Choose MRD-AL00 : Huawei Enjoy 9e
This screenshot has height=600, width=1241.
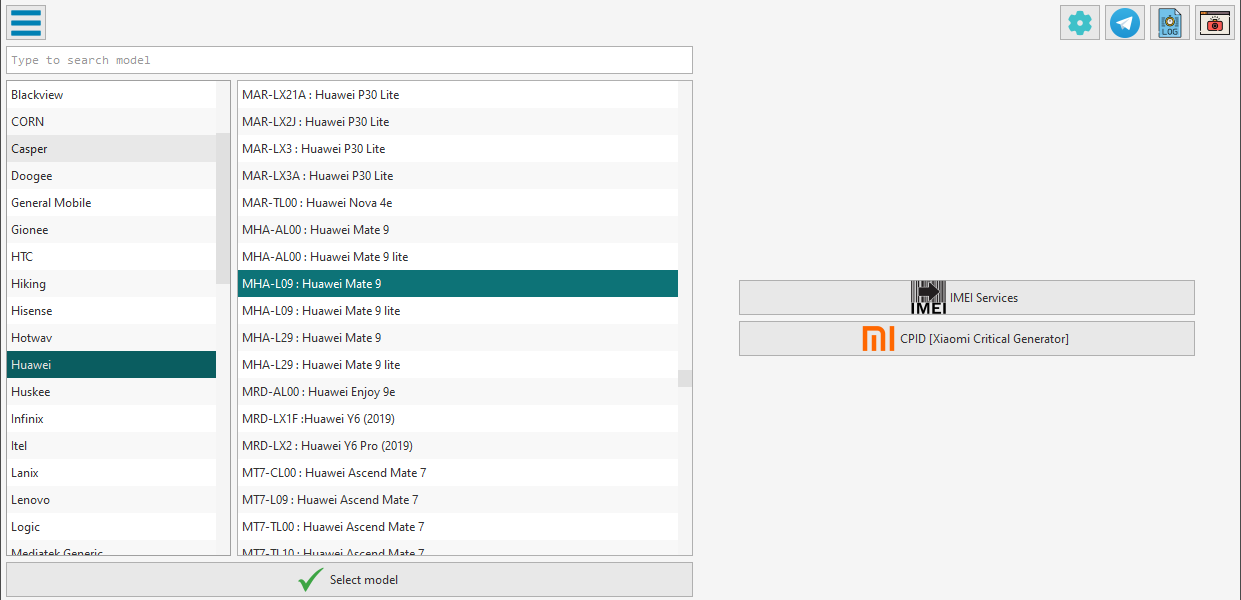[458, 392]
